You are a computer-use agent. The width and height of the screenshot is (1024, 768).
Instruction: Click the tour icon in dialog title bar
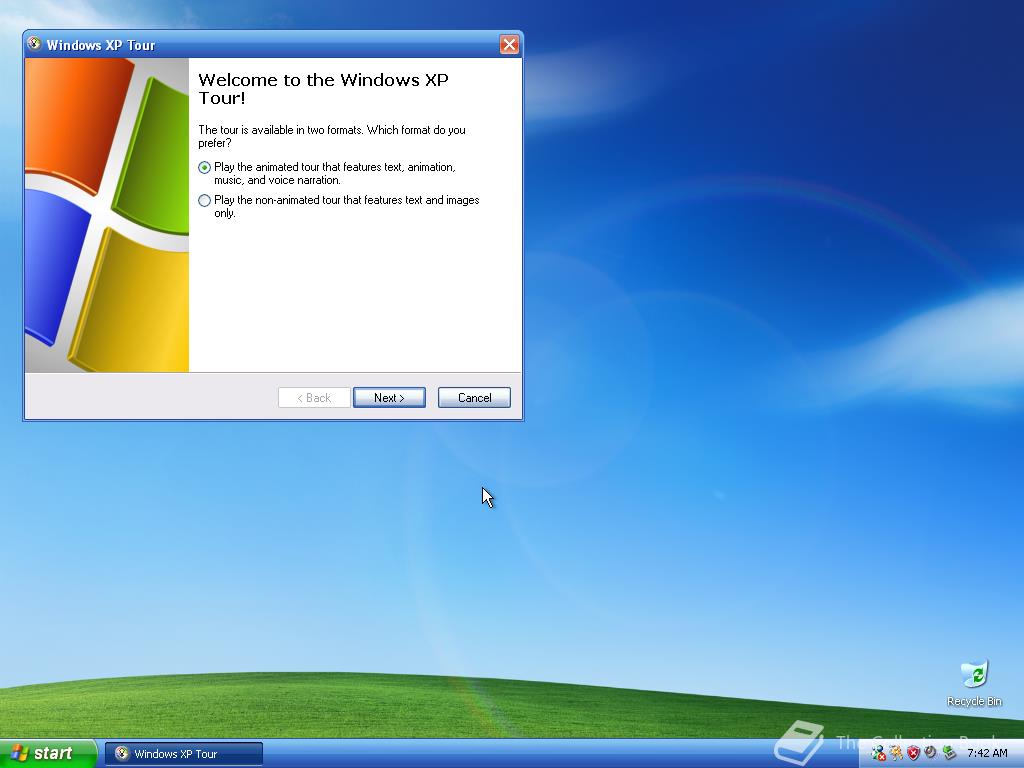tap(35, 44)
